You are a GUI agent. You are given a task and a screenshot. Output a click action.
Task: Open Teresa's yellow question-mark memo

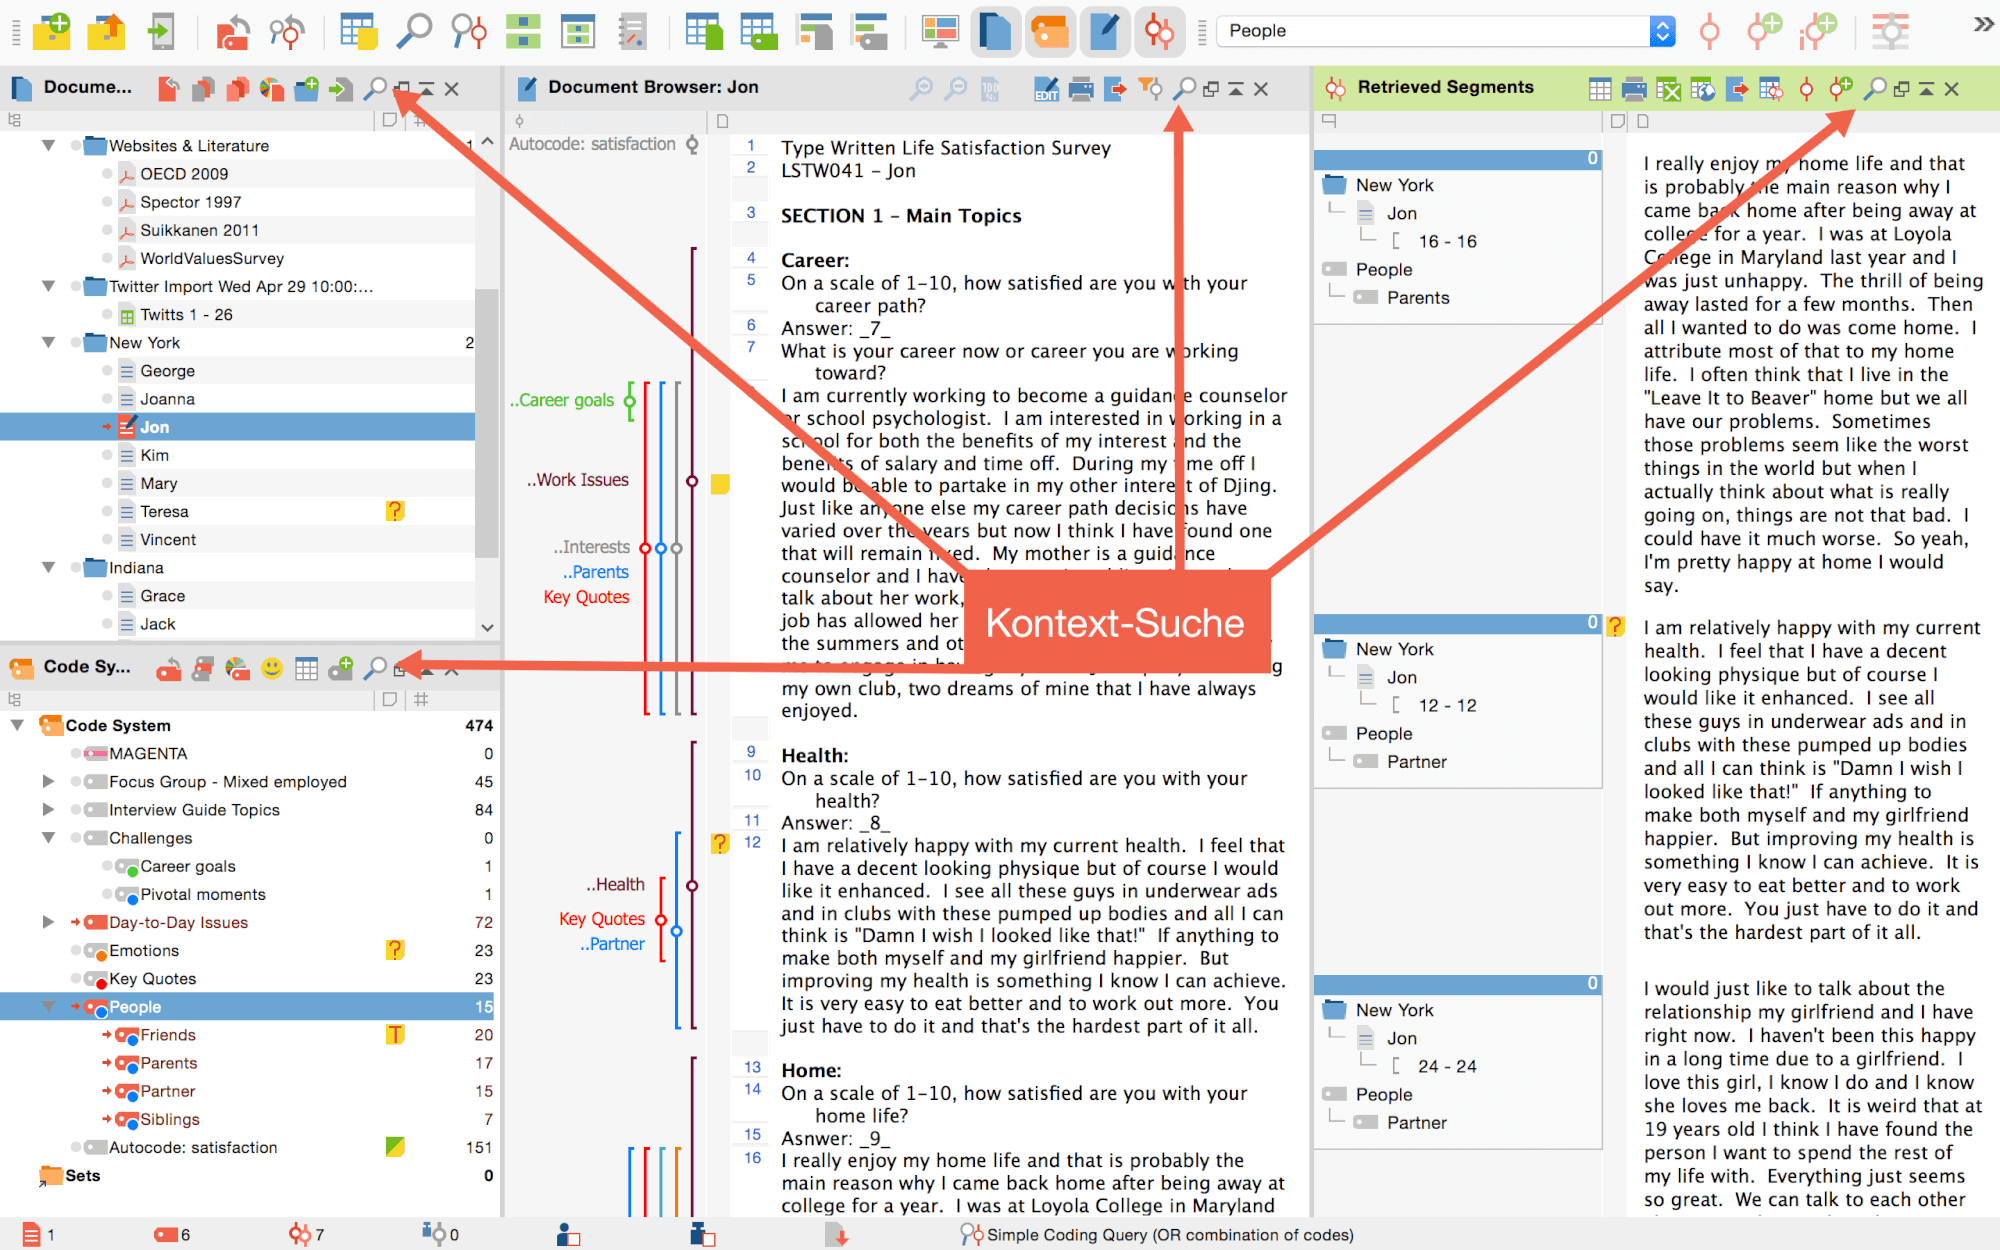pyautogui.click(x=395, y=512)
